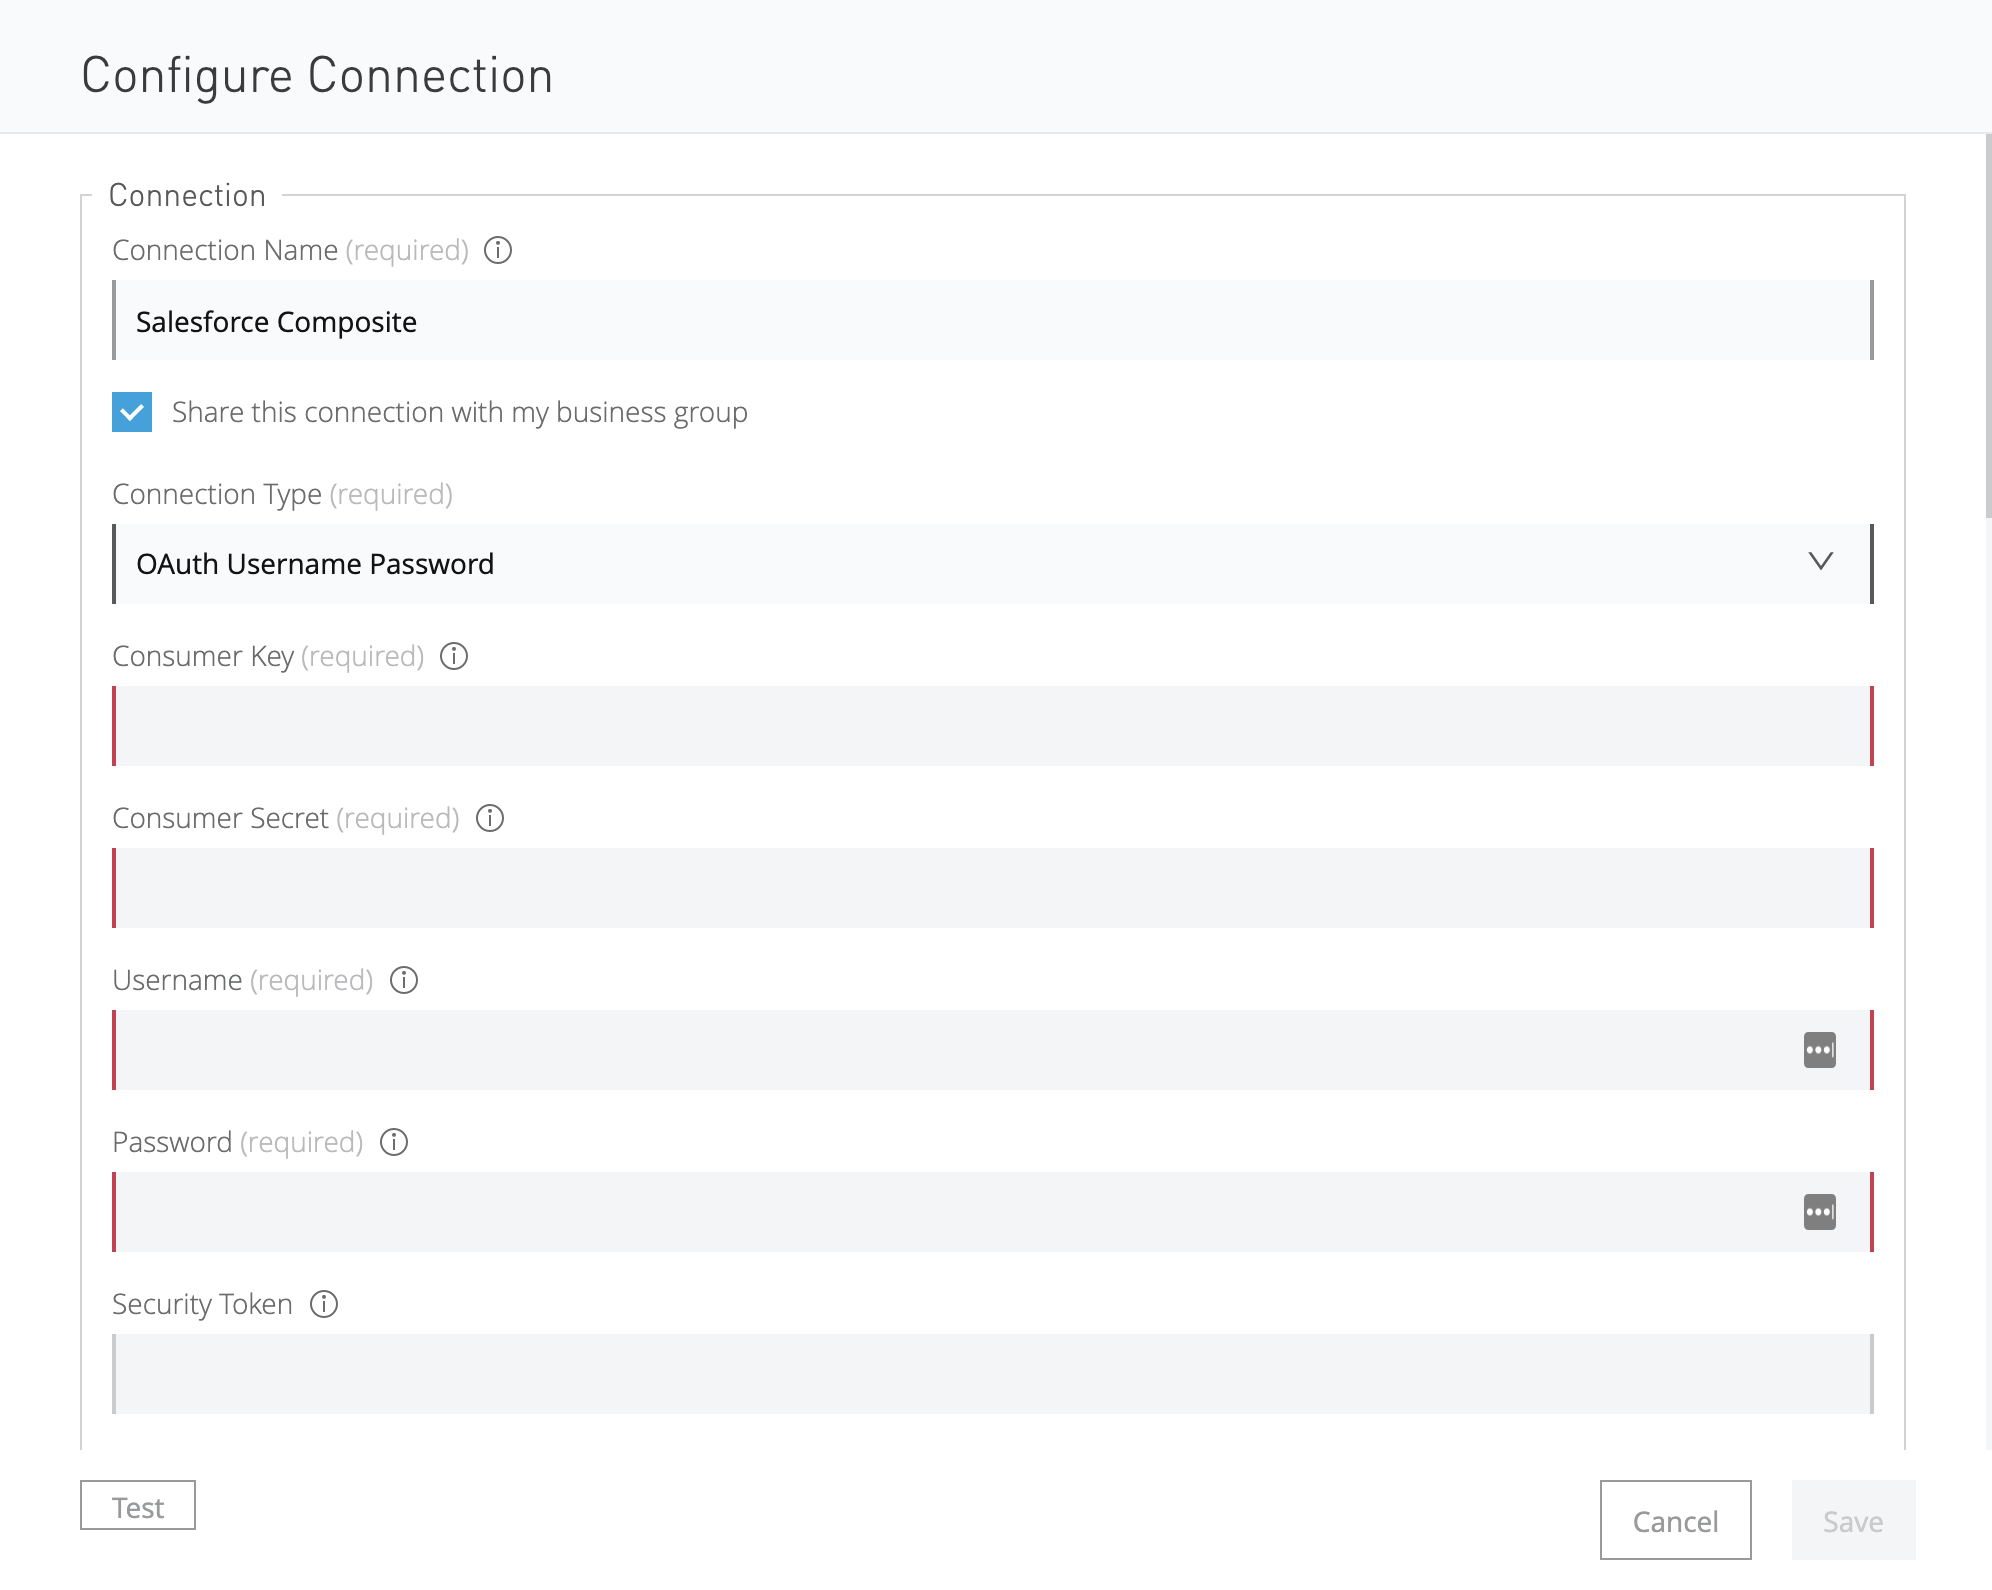The image size is (1992, 1590).
Task: Click the Connection Name info icon
Action: click(498, 250)
